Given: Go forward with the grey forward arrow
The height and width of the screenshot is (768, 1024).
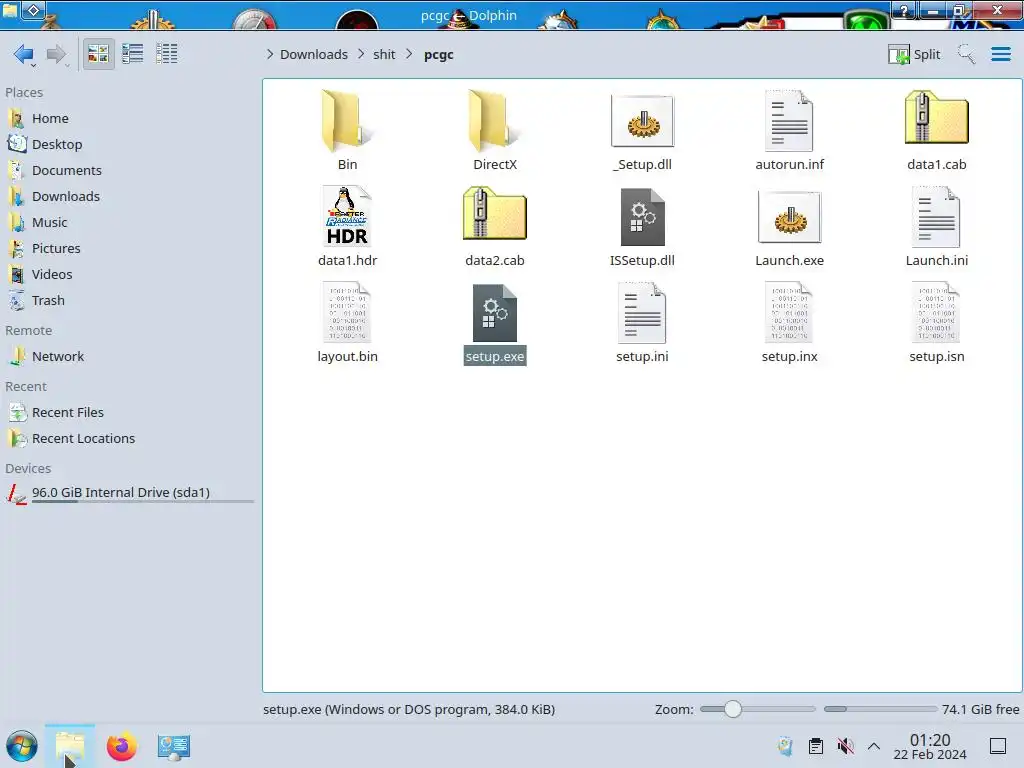Looking at the screenshot, I should pyautogui.click(x=57, y=54).
